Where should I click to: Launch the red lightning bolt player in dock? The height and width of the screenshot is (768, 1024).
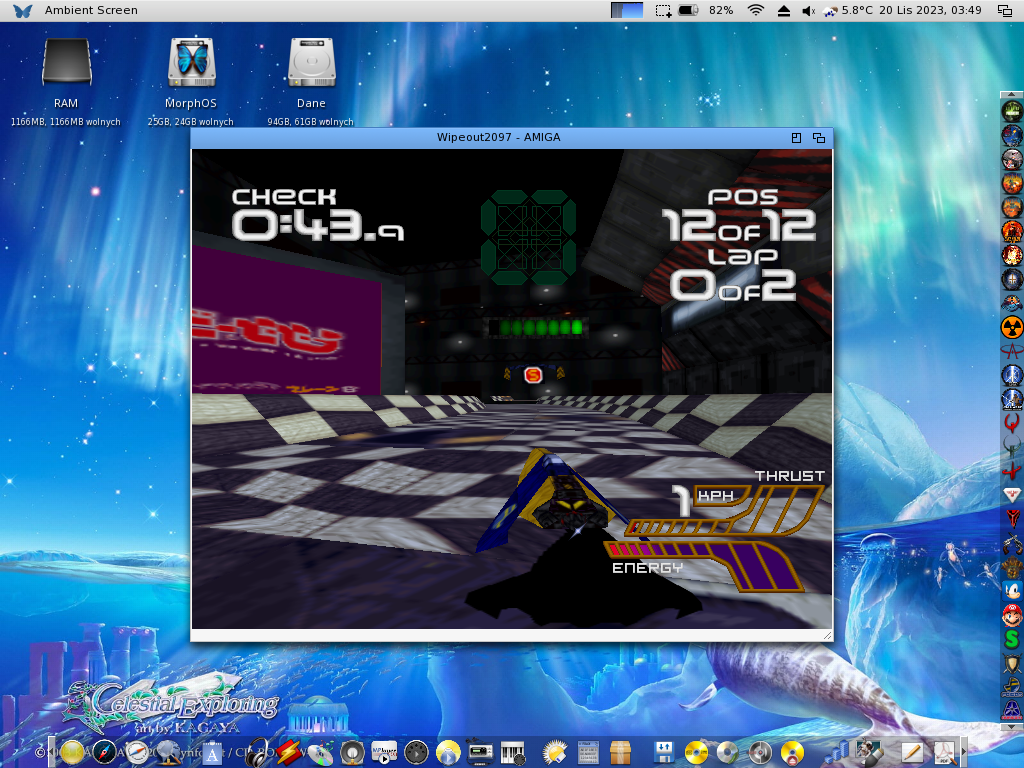288,752
